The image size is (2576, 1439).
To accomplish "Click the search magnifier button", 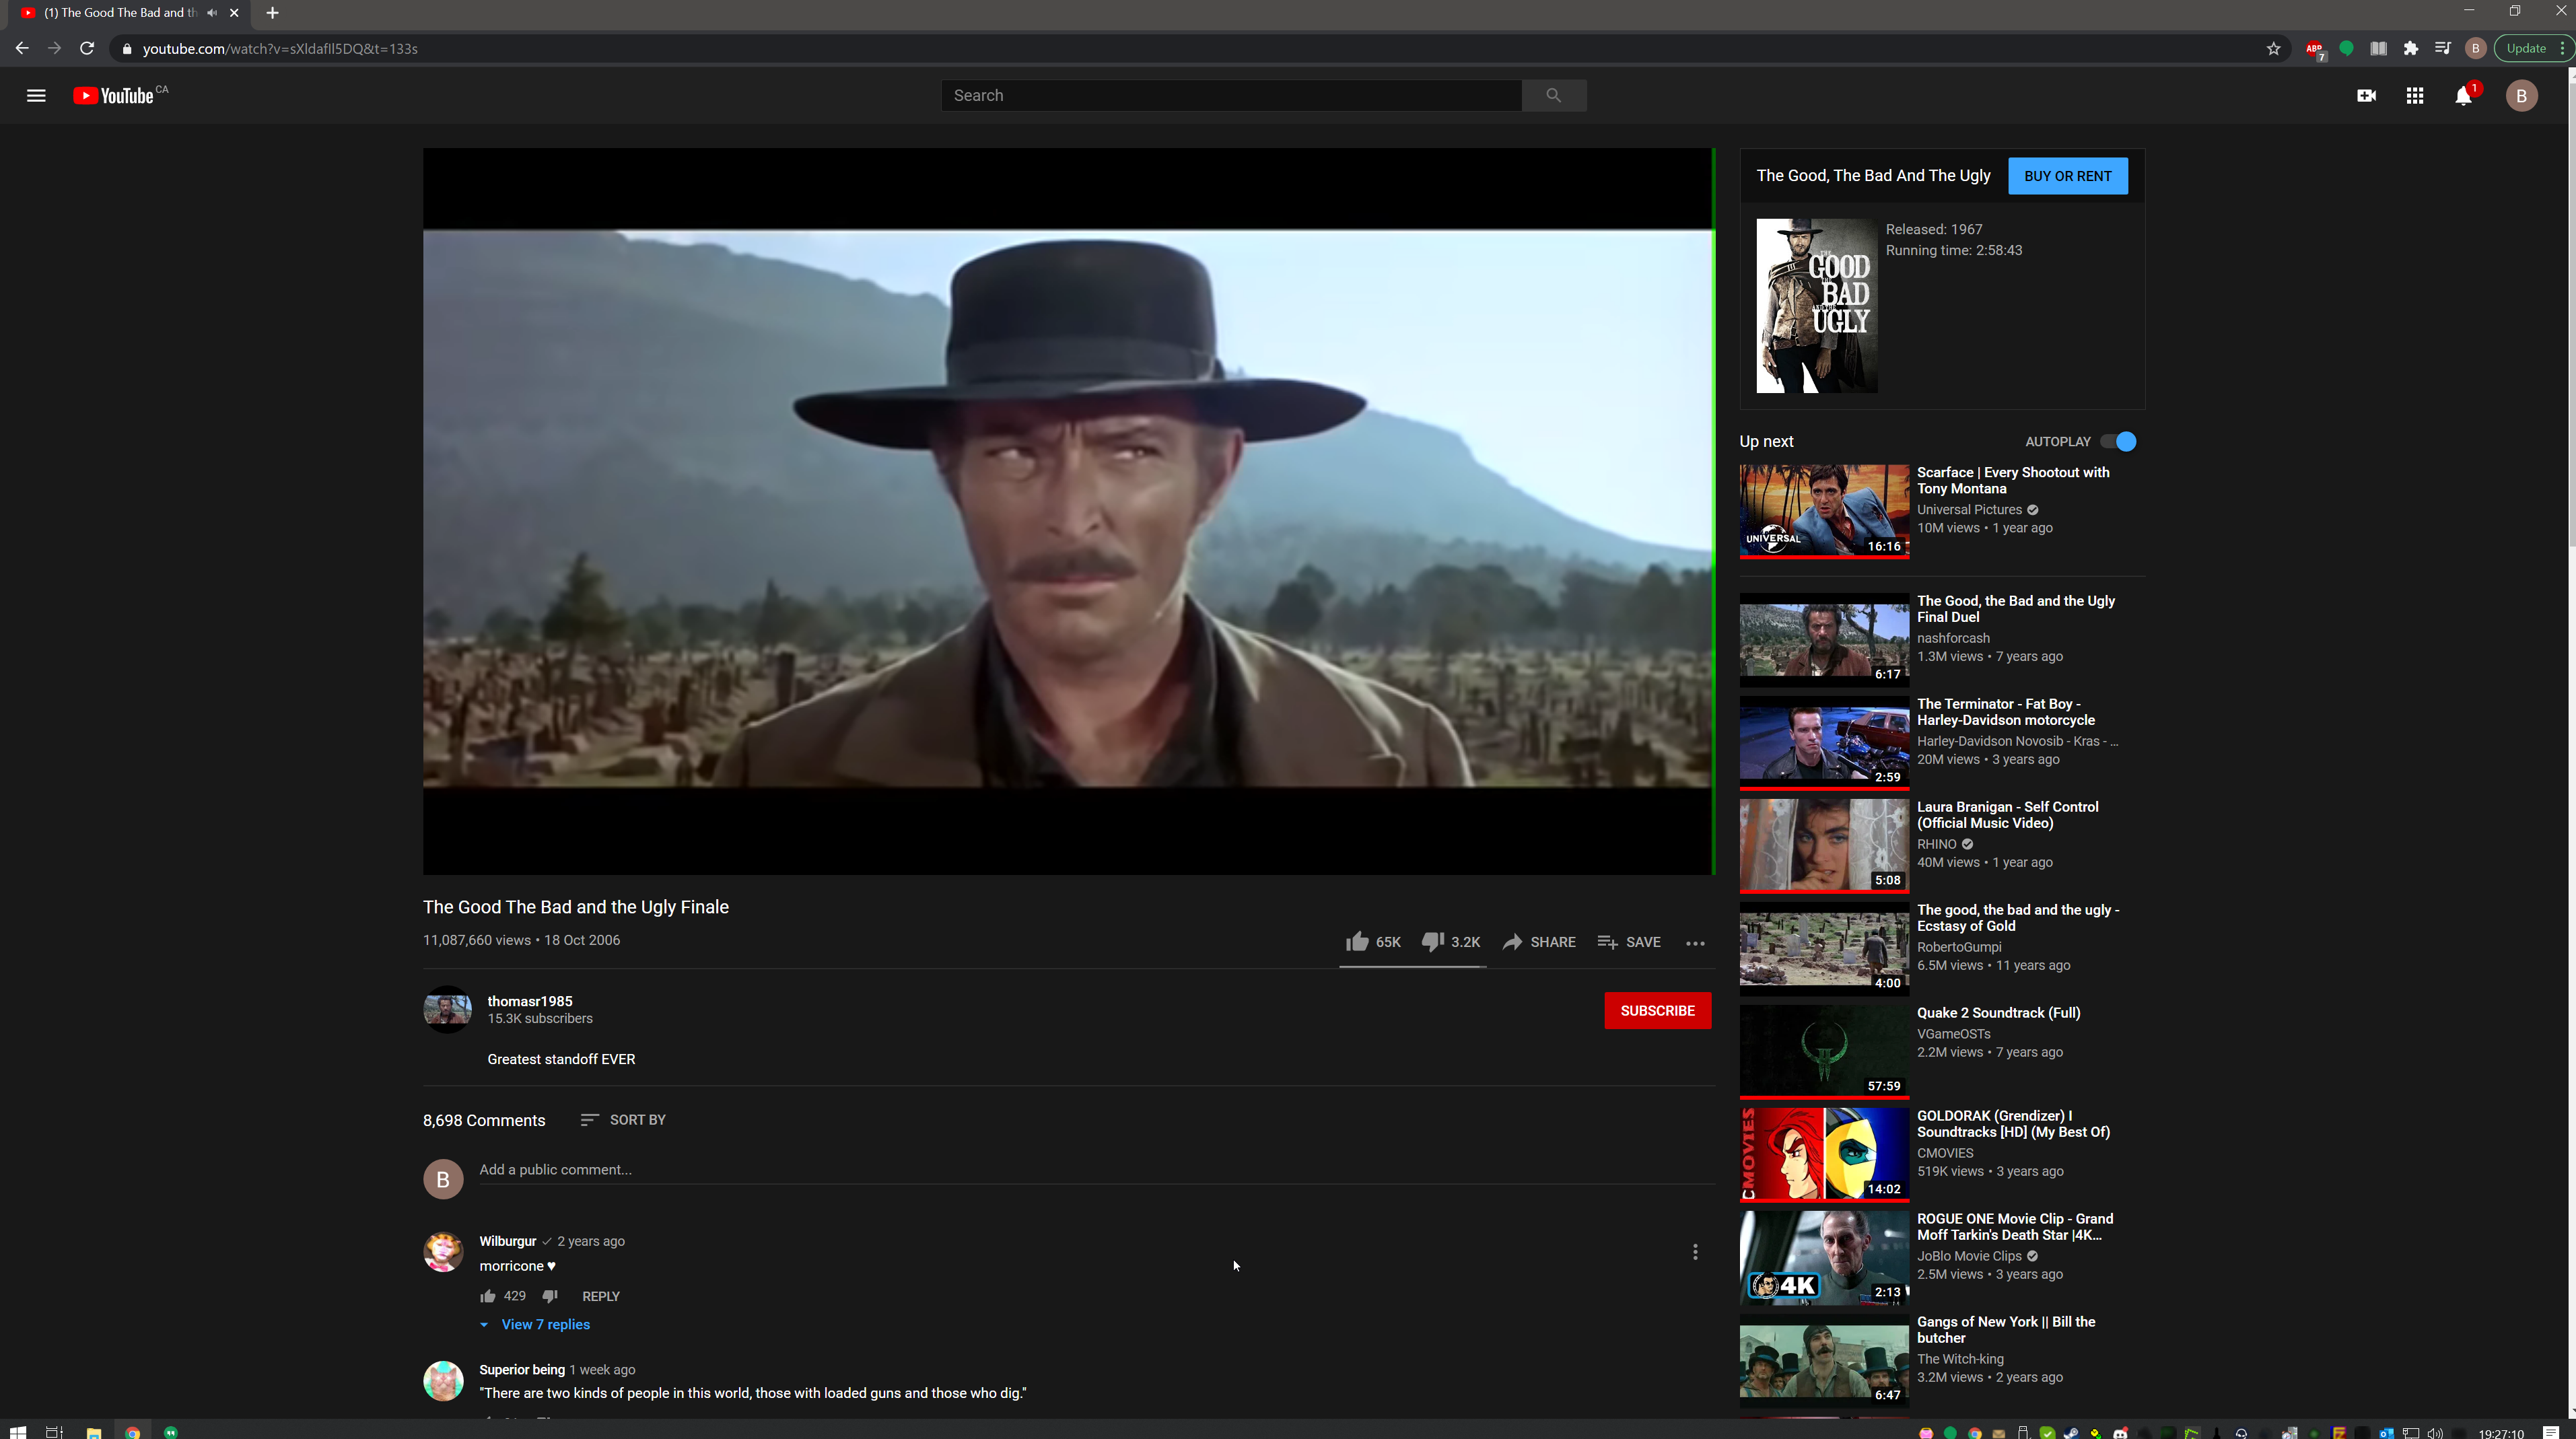I will click(x=1553, y=95).
